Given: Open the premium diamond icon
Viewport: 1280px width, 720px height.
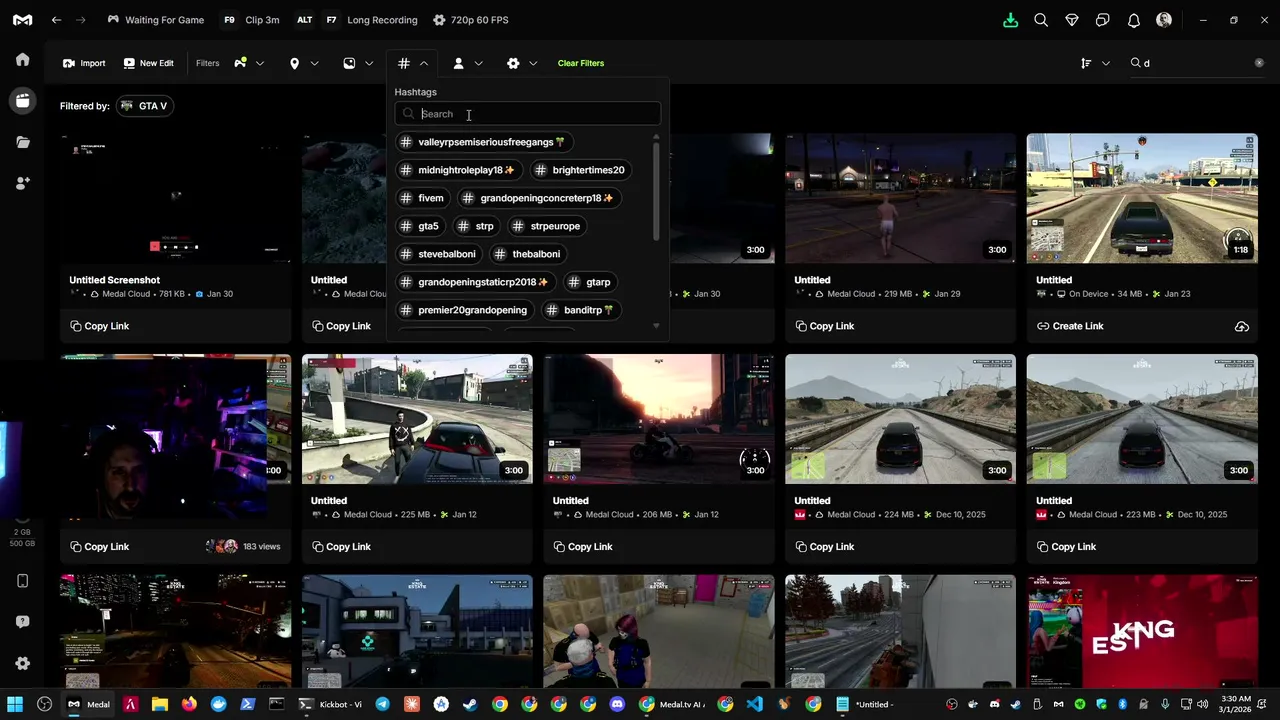Looking at the screenshot, I should [1072, 20].
